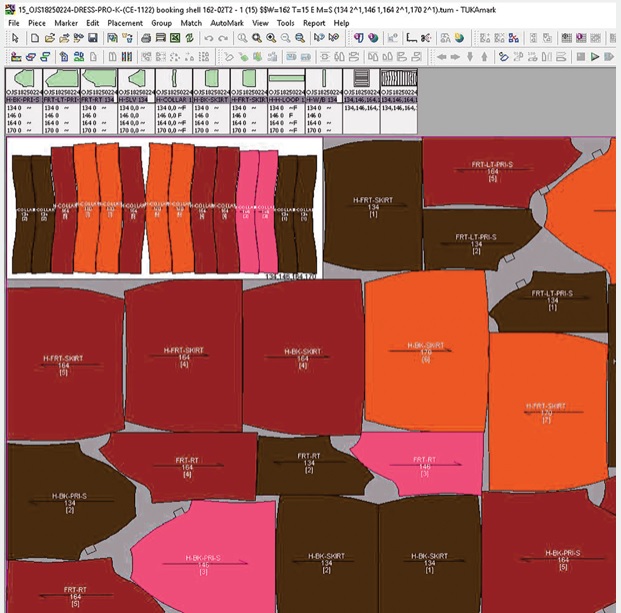
Task: Click the New marker file icon
Action: (34, 38)
